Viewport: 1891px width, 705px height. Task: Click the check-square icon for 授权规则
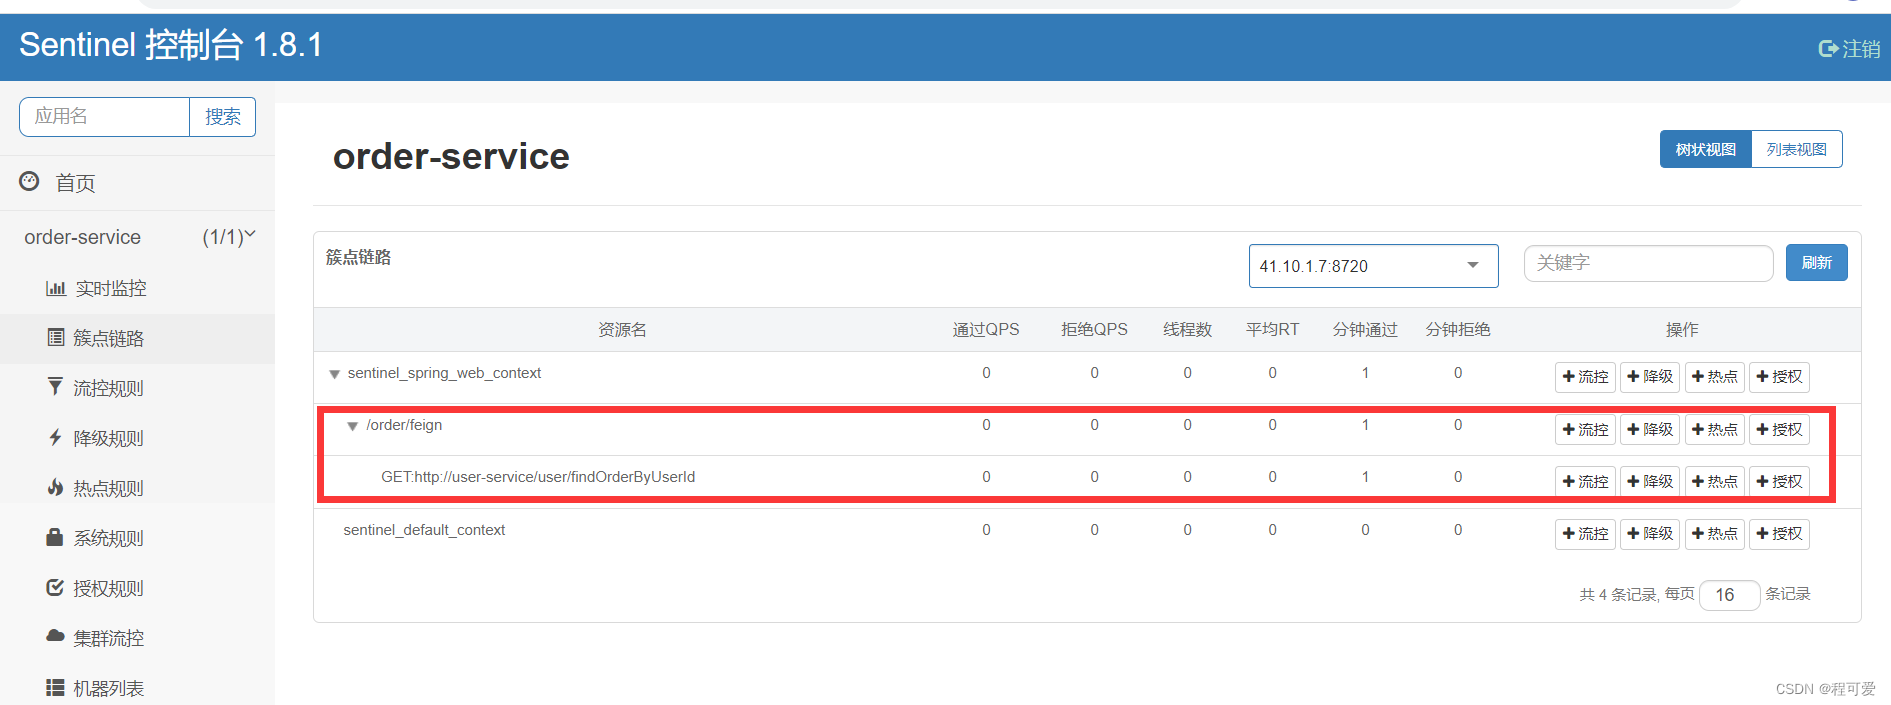[x=55, y=587]
